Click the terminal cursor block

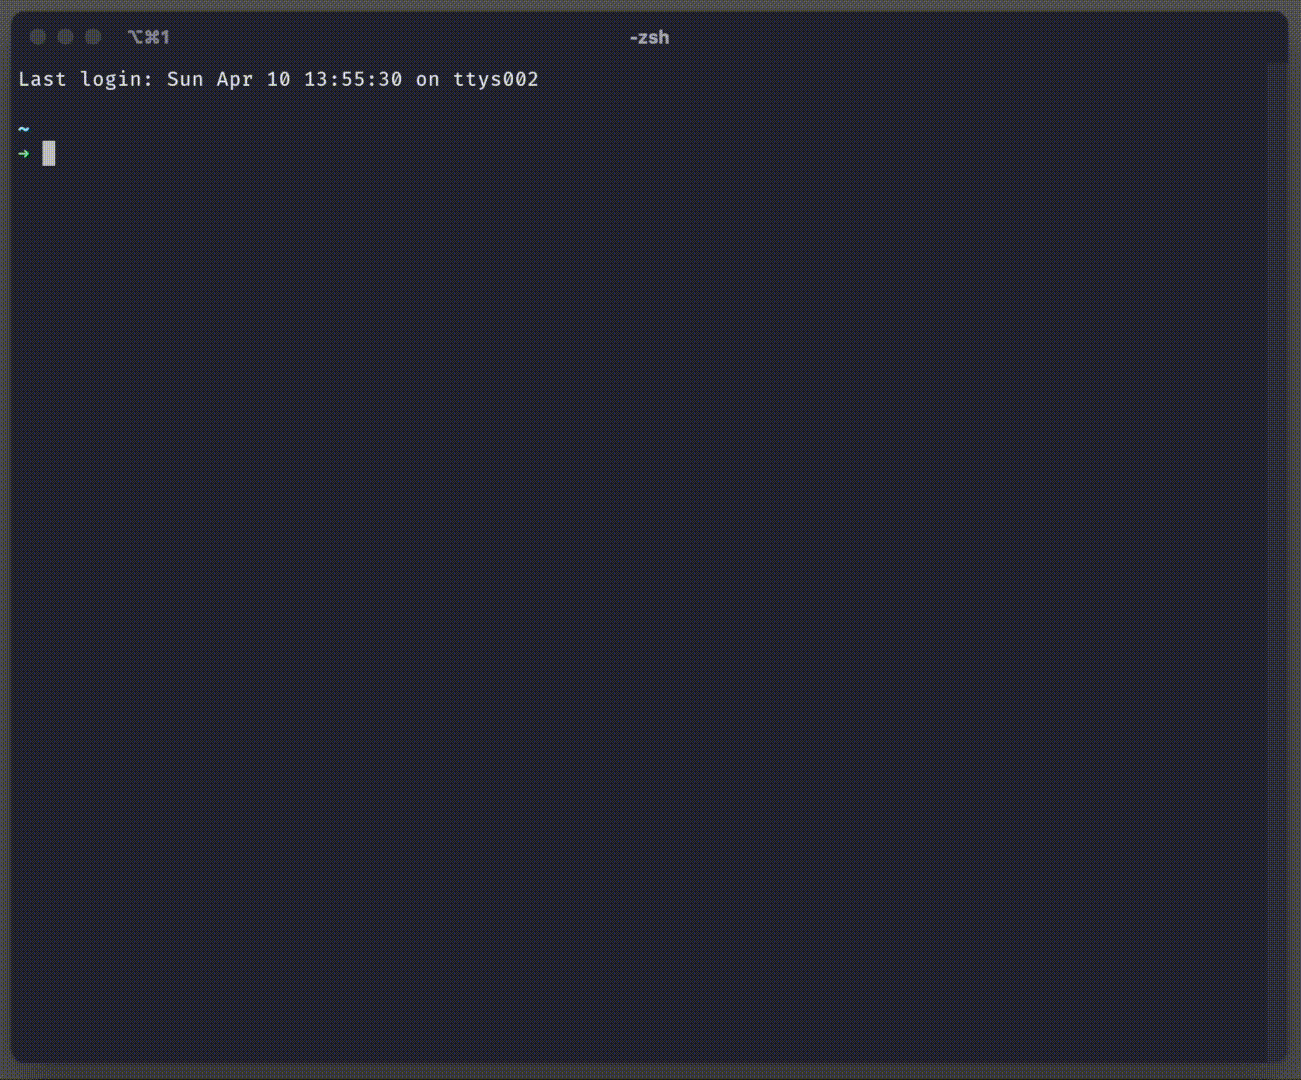click(49, 154)
